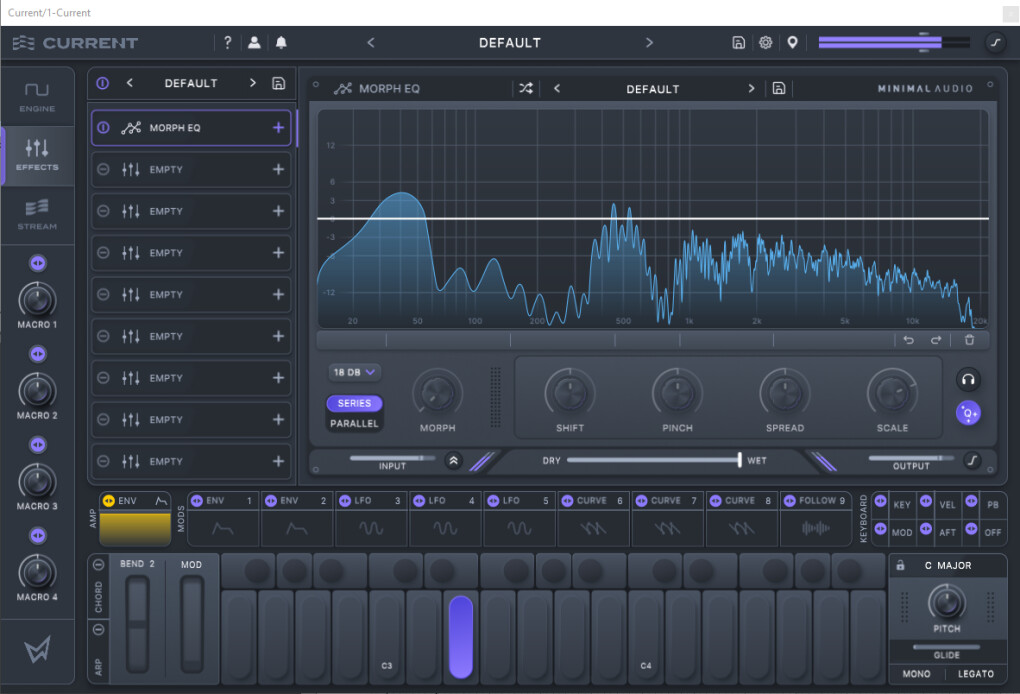Select PARALLEL filter routing
Screen dimensions: 1020x694
click(355, 423)
